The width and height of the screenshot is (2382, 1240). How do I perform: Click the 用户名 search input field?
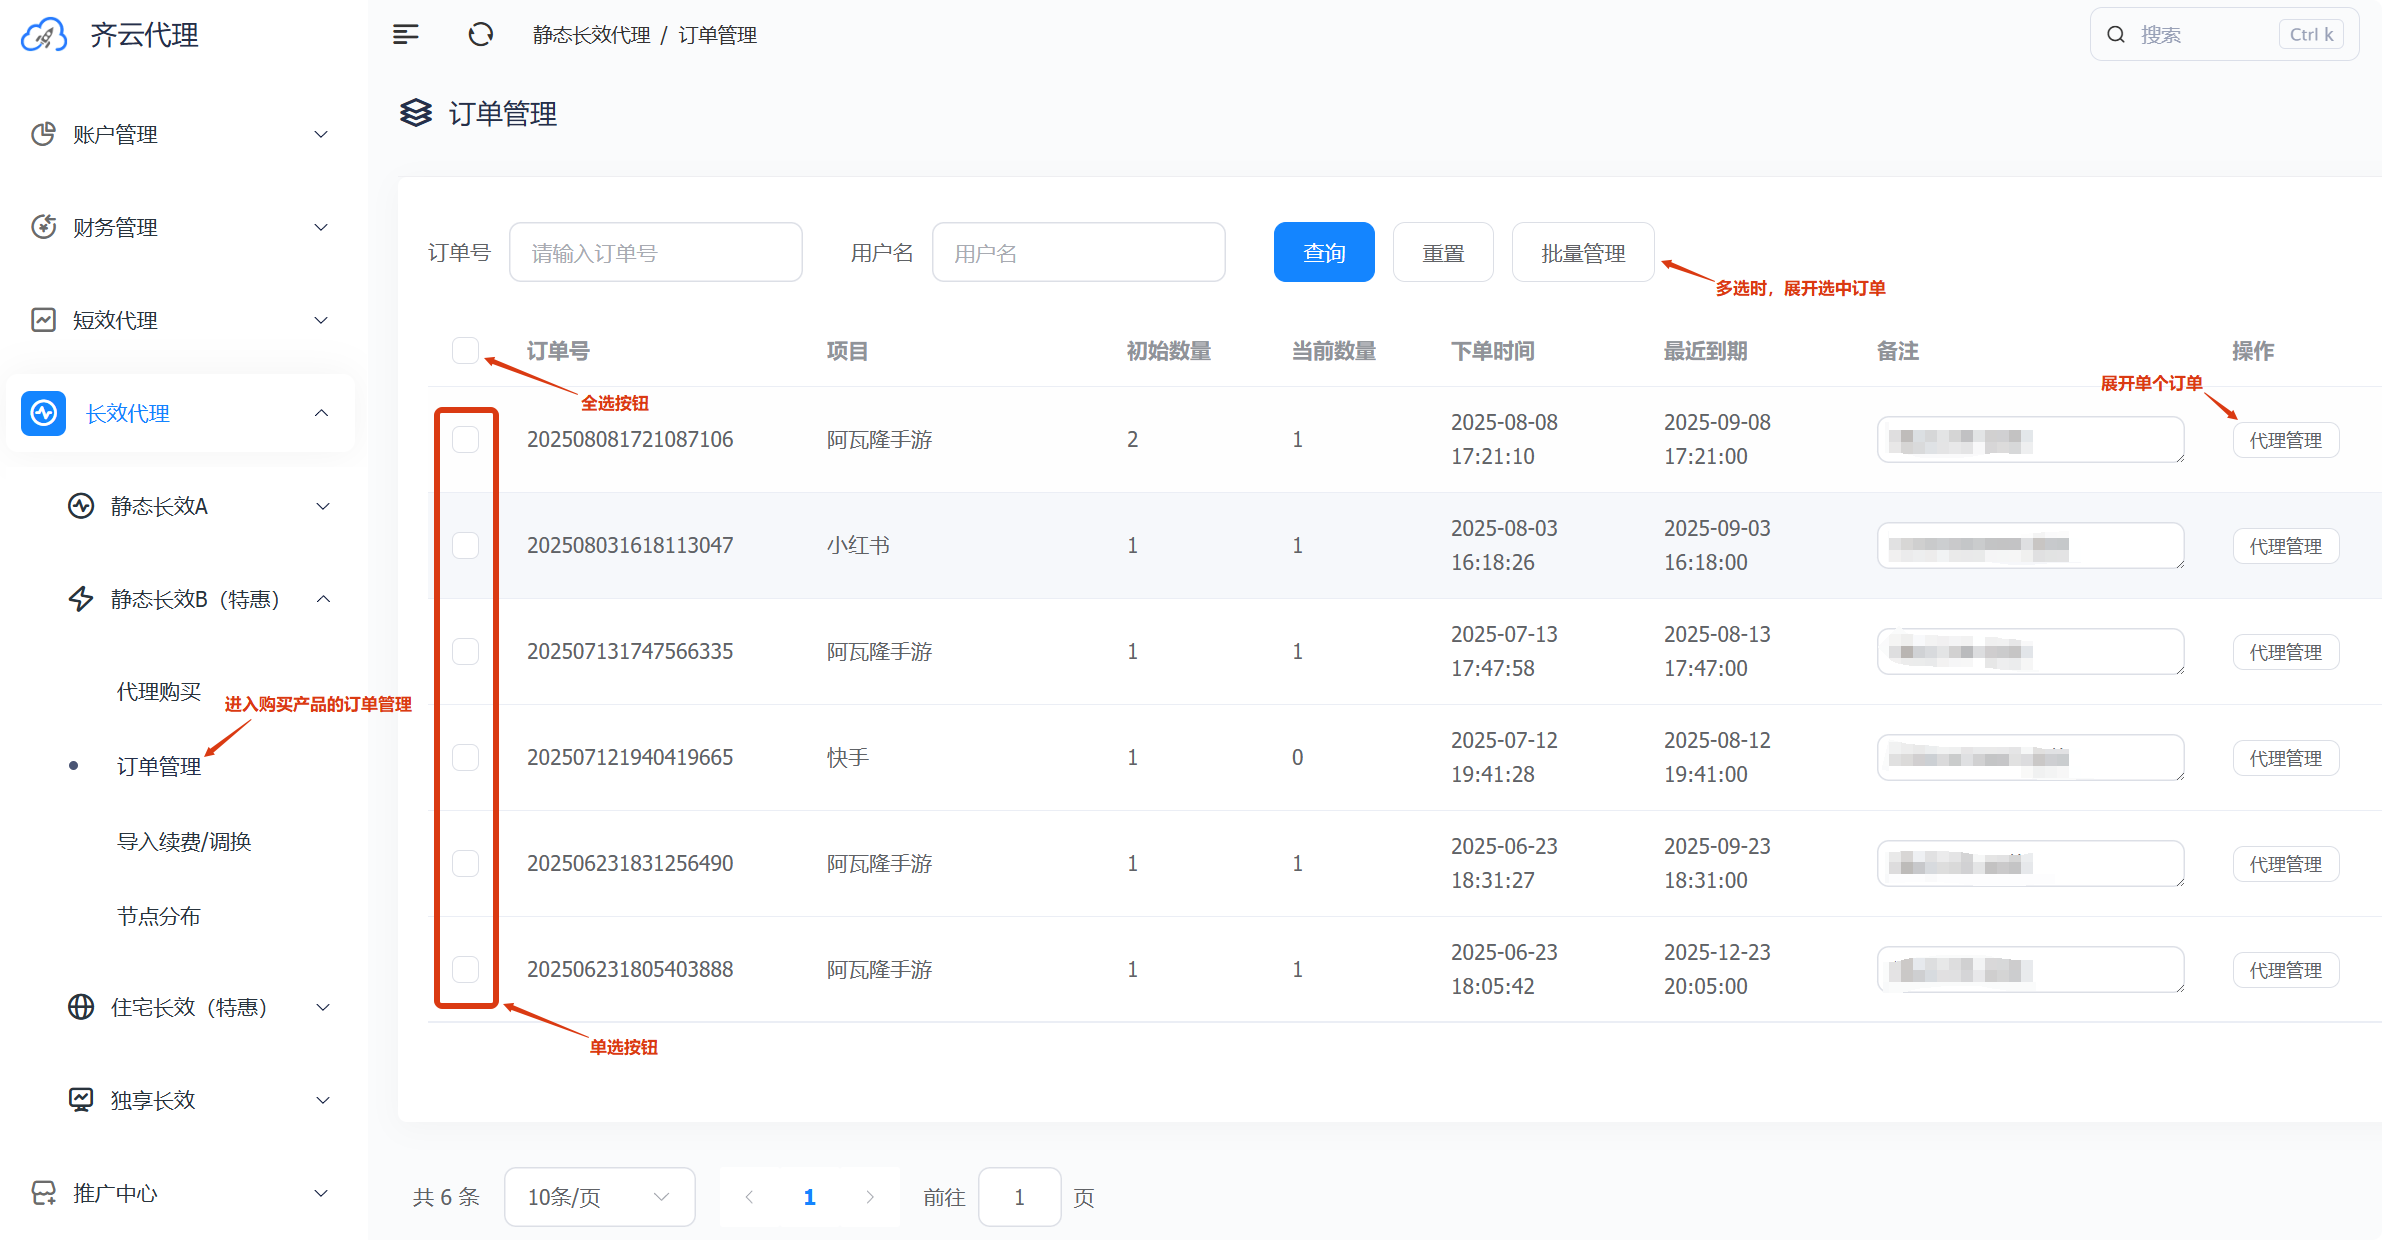tap(1079, 253)
